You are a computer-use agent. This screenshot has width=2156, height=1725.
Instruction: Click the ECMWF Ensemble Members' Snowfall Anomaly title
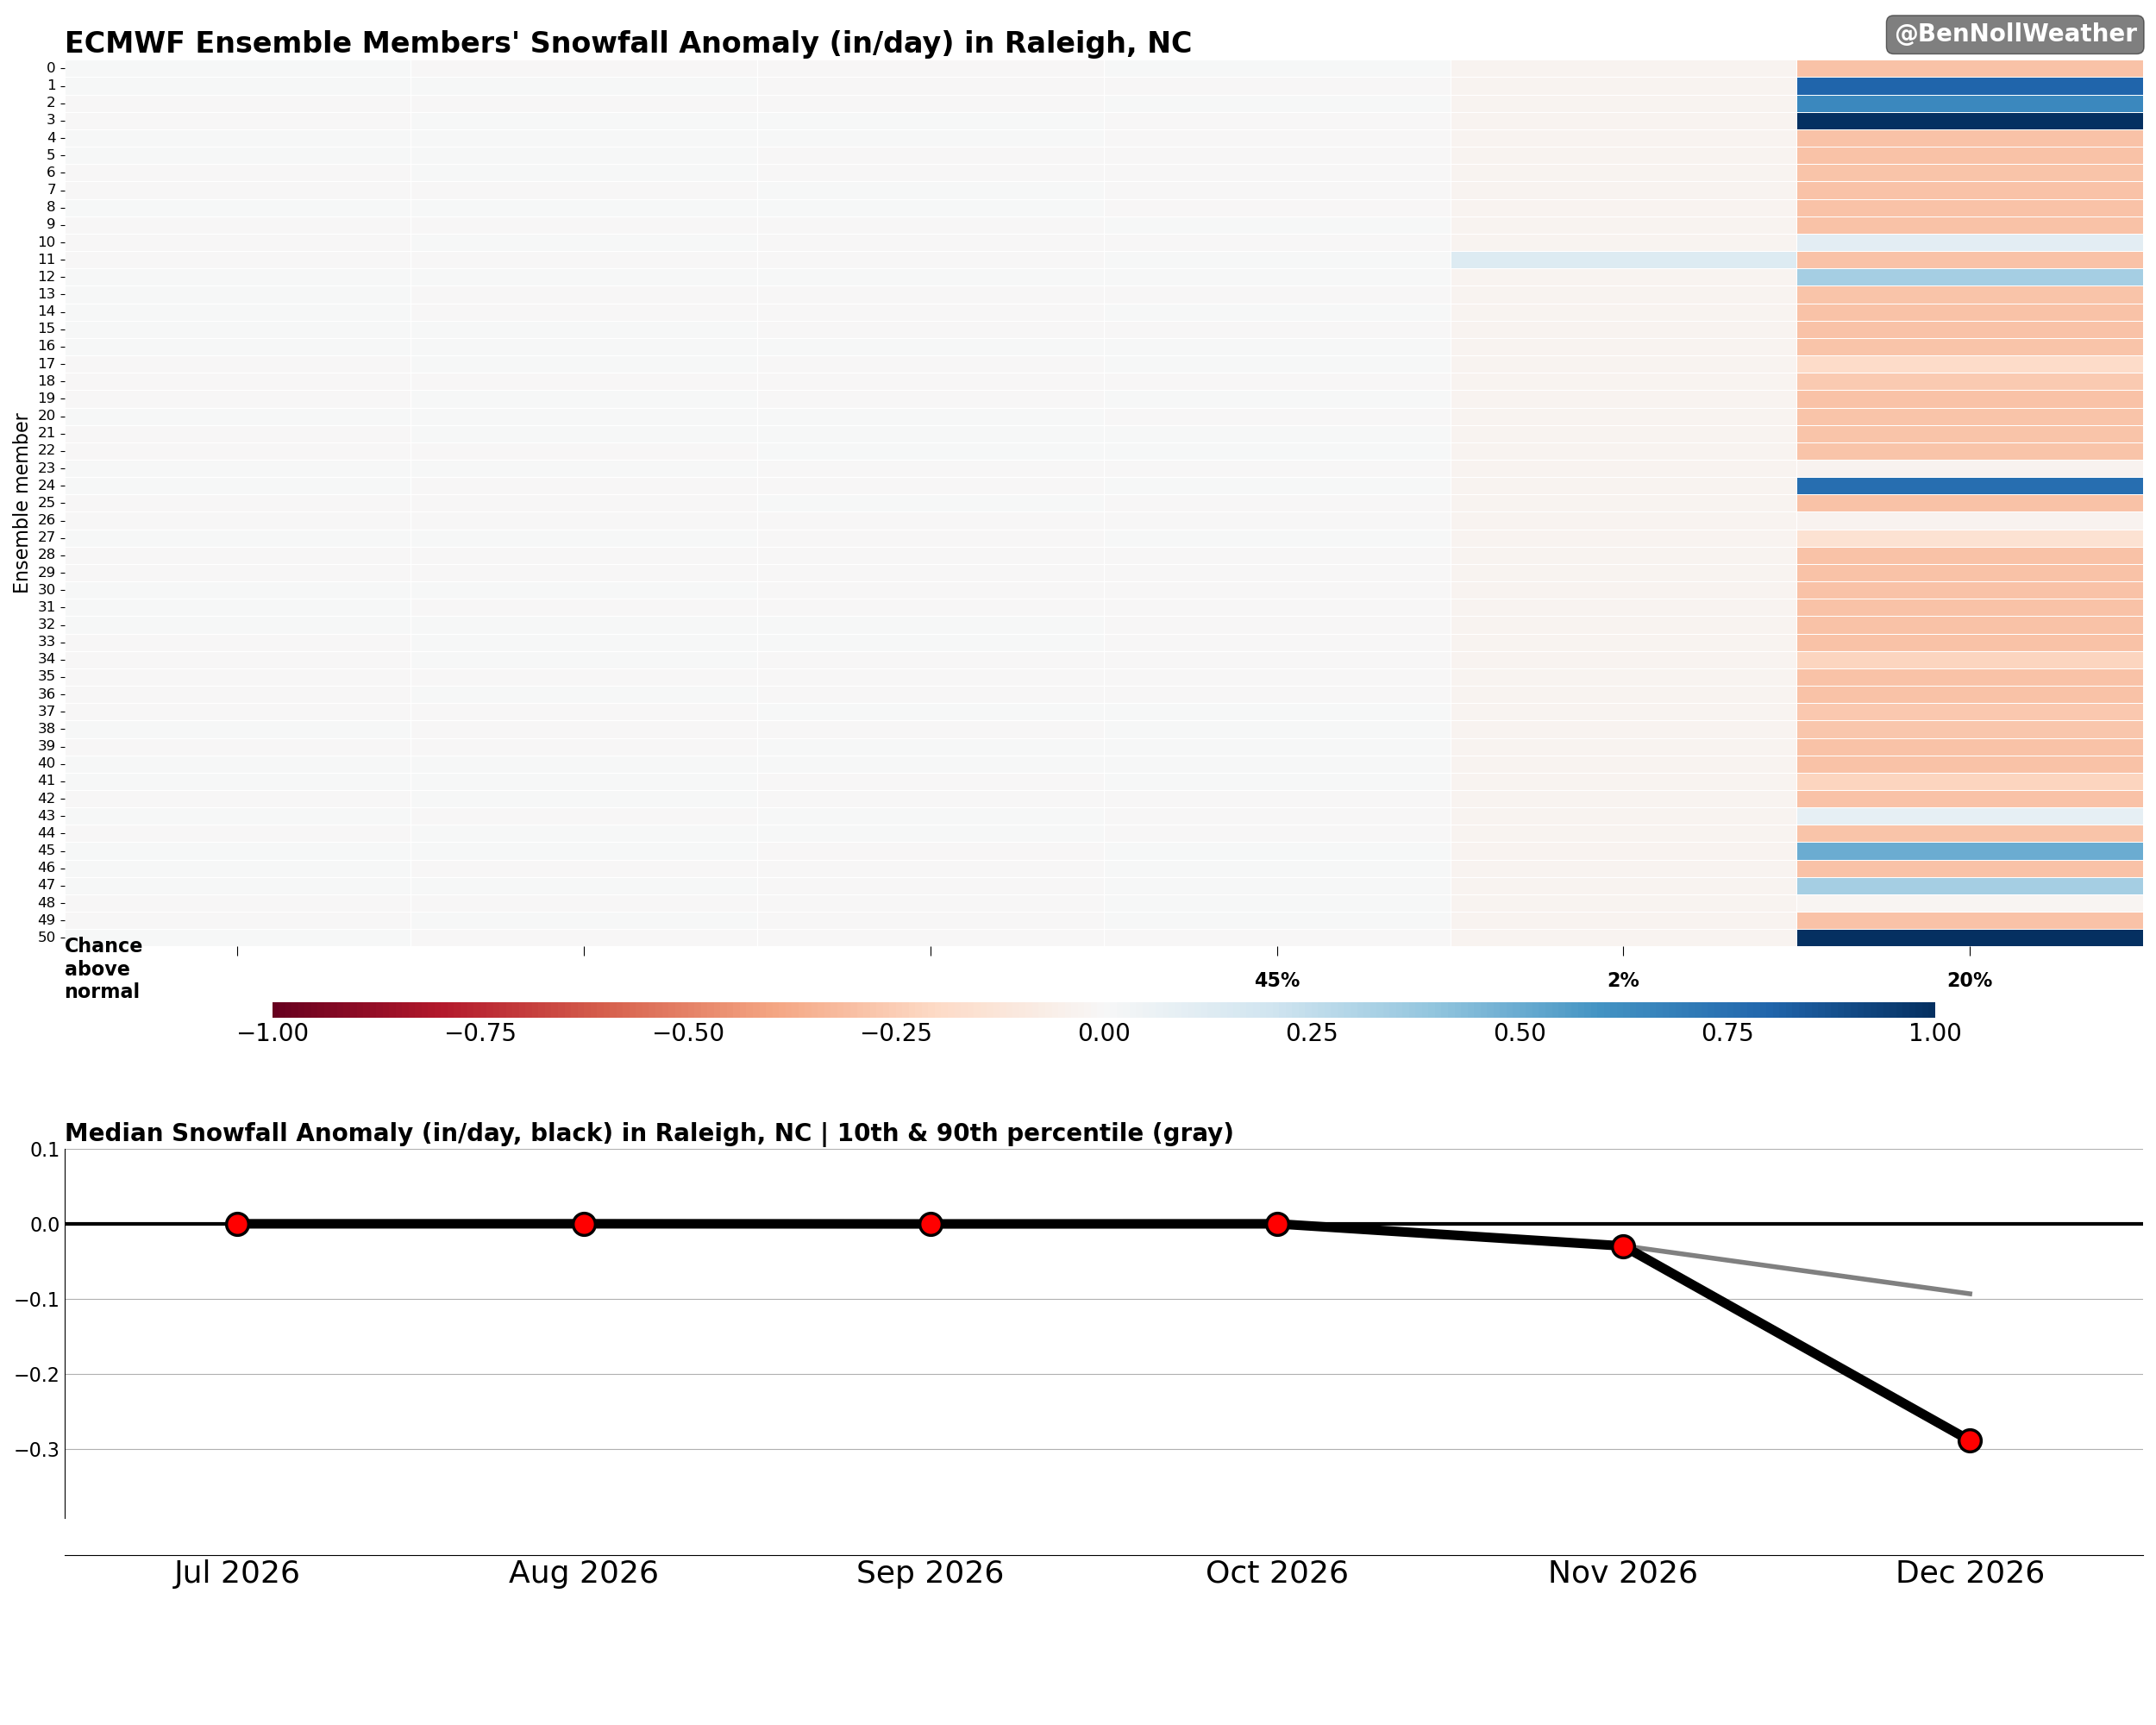click(628, 43)
